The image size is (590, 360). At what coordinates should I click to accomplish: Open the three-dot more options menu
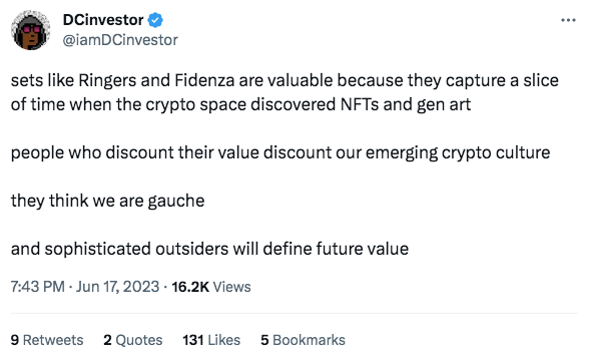[568, 20]
